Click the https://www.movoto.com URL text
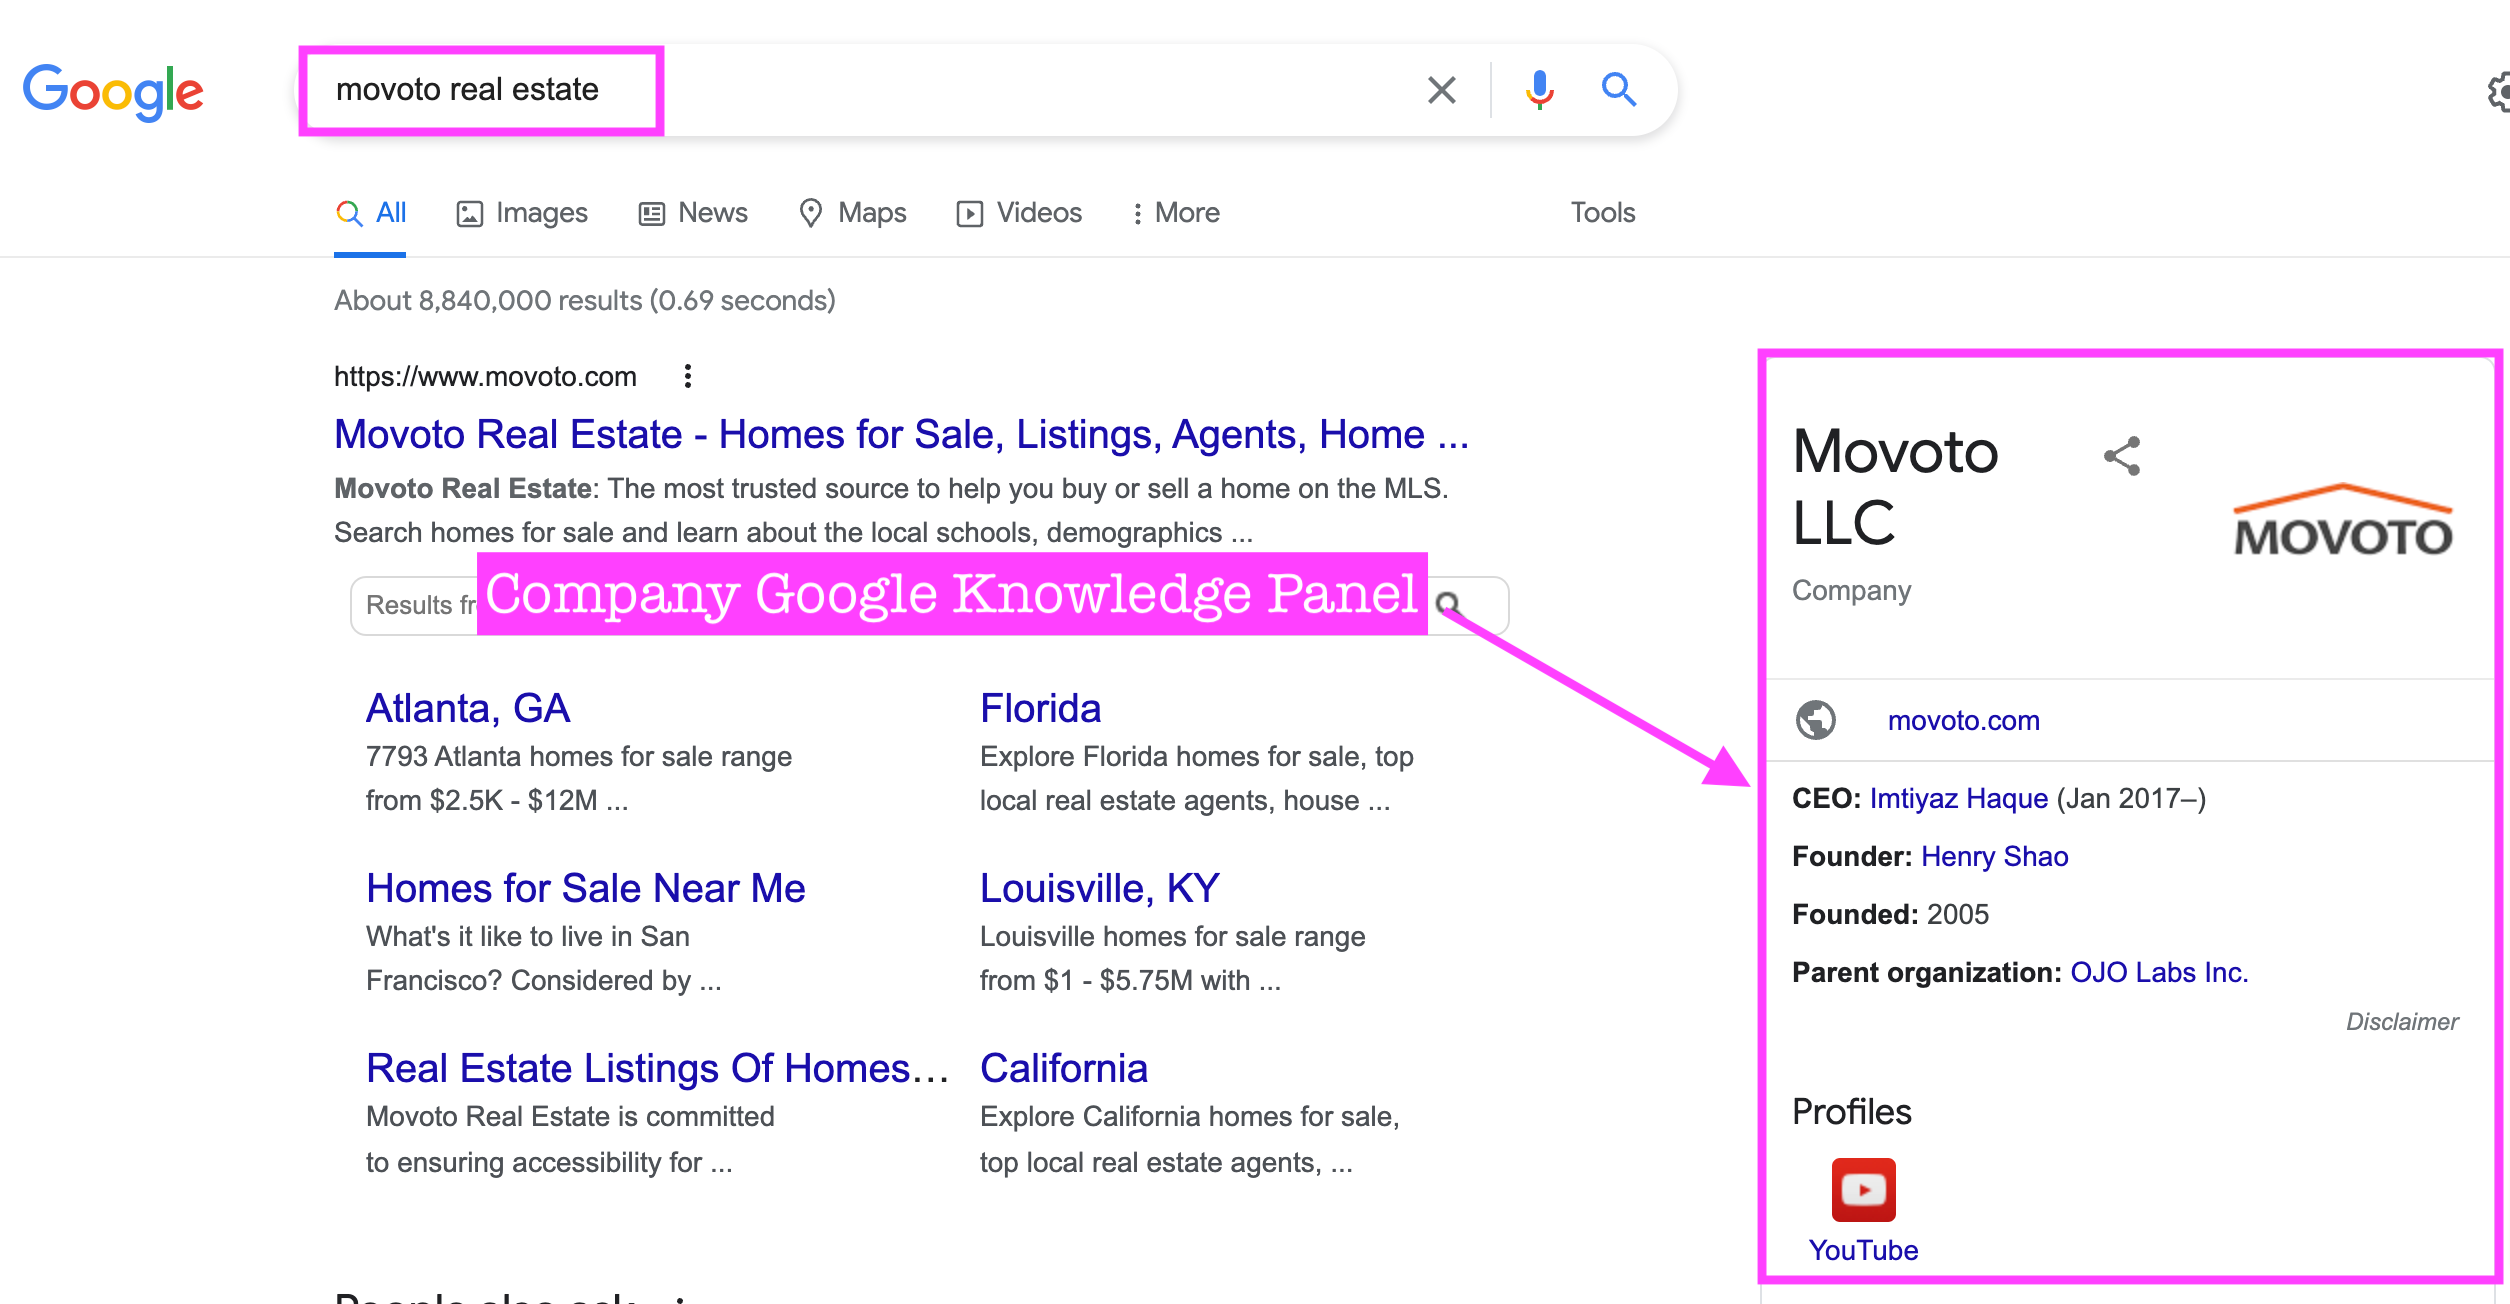 click(x=485, y=376)
